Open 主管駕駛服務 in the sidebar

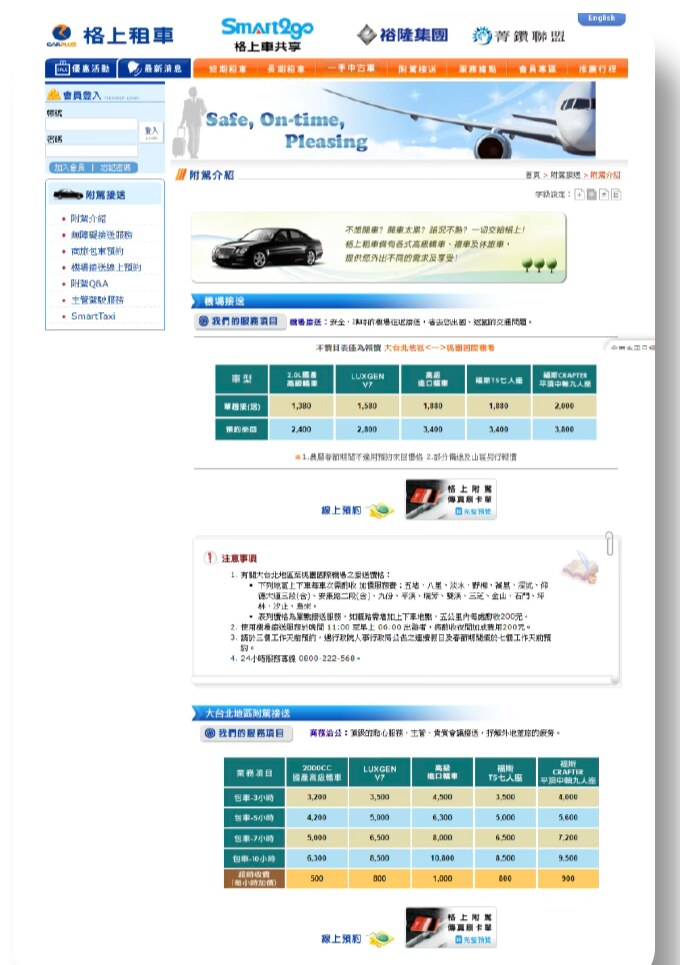(97, 300)
